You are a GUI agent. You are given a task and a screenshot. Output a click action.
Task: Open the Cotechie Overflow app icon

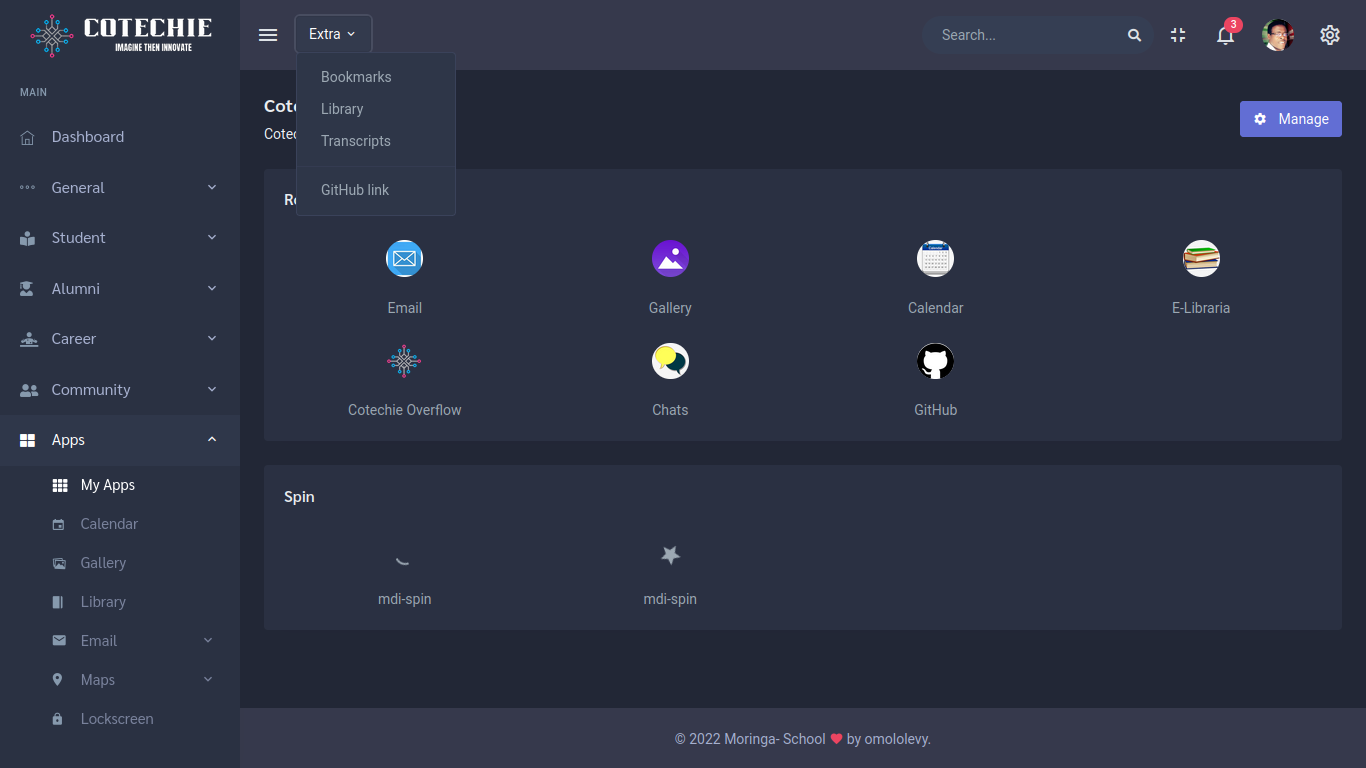tap(404, 361)
